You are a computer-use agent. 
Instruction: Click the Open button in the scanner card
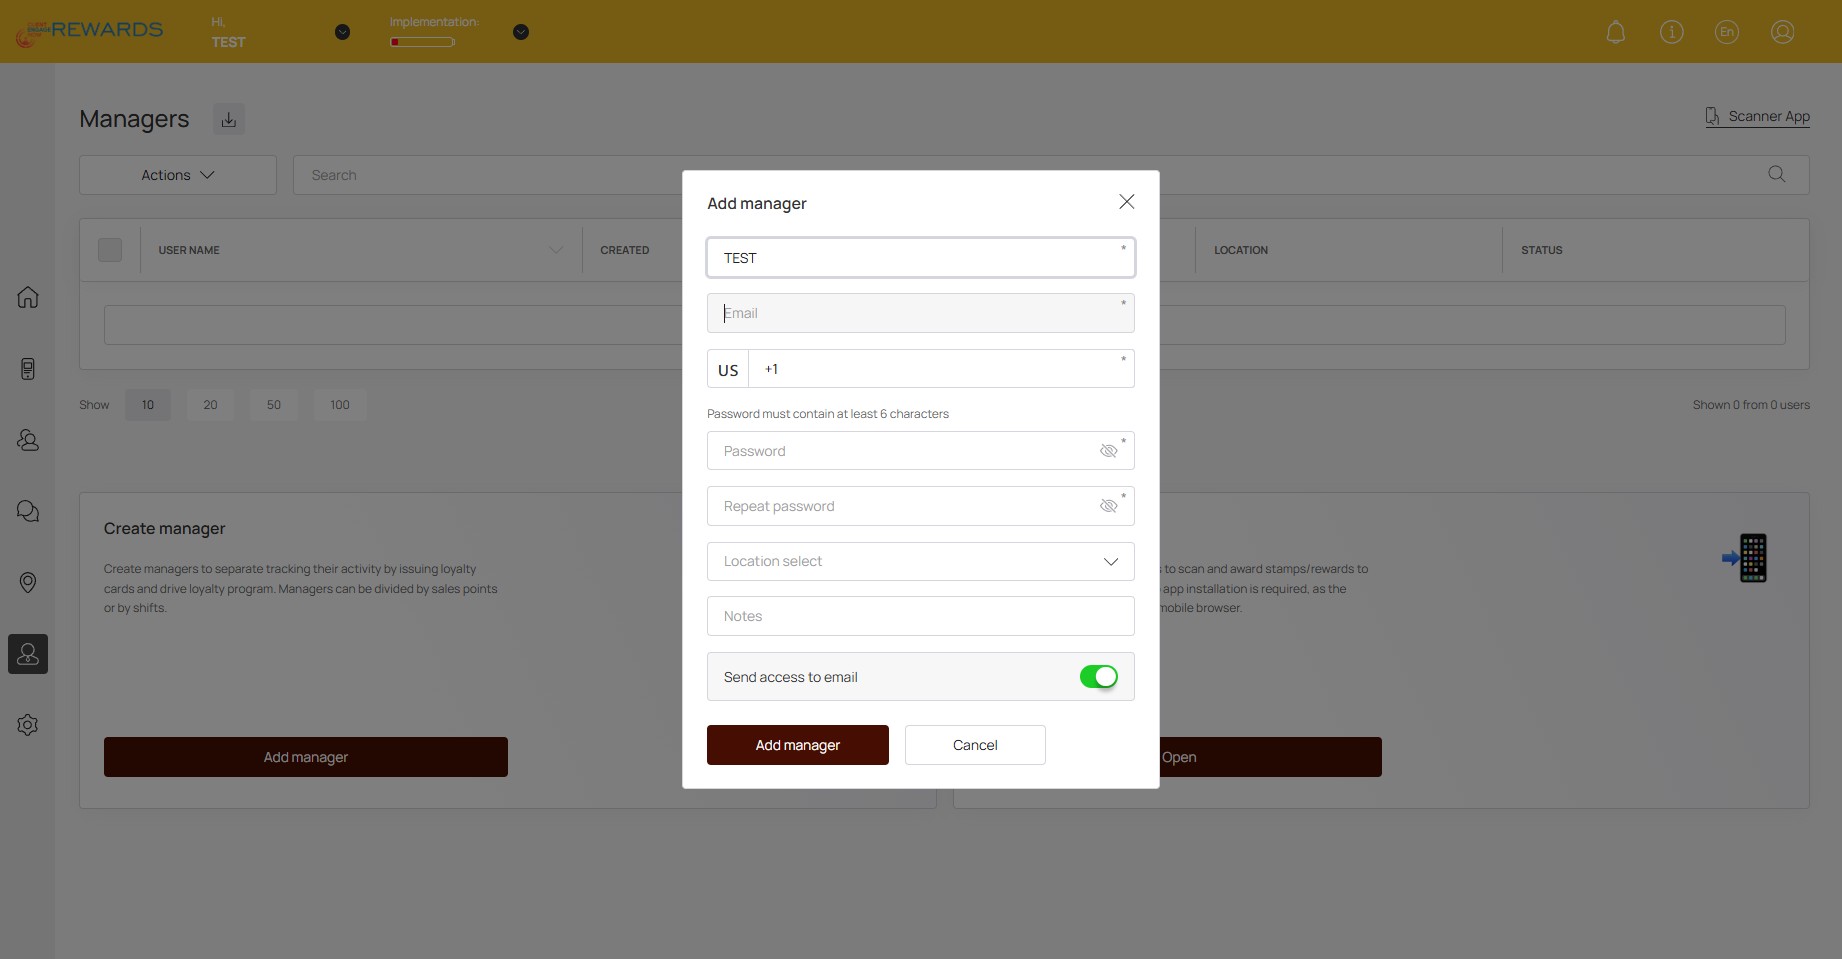click(x=1270, y=757)
